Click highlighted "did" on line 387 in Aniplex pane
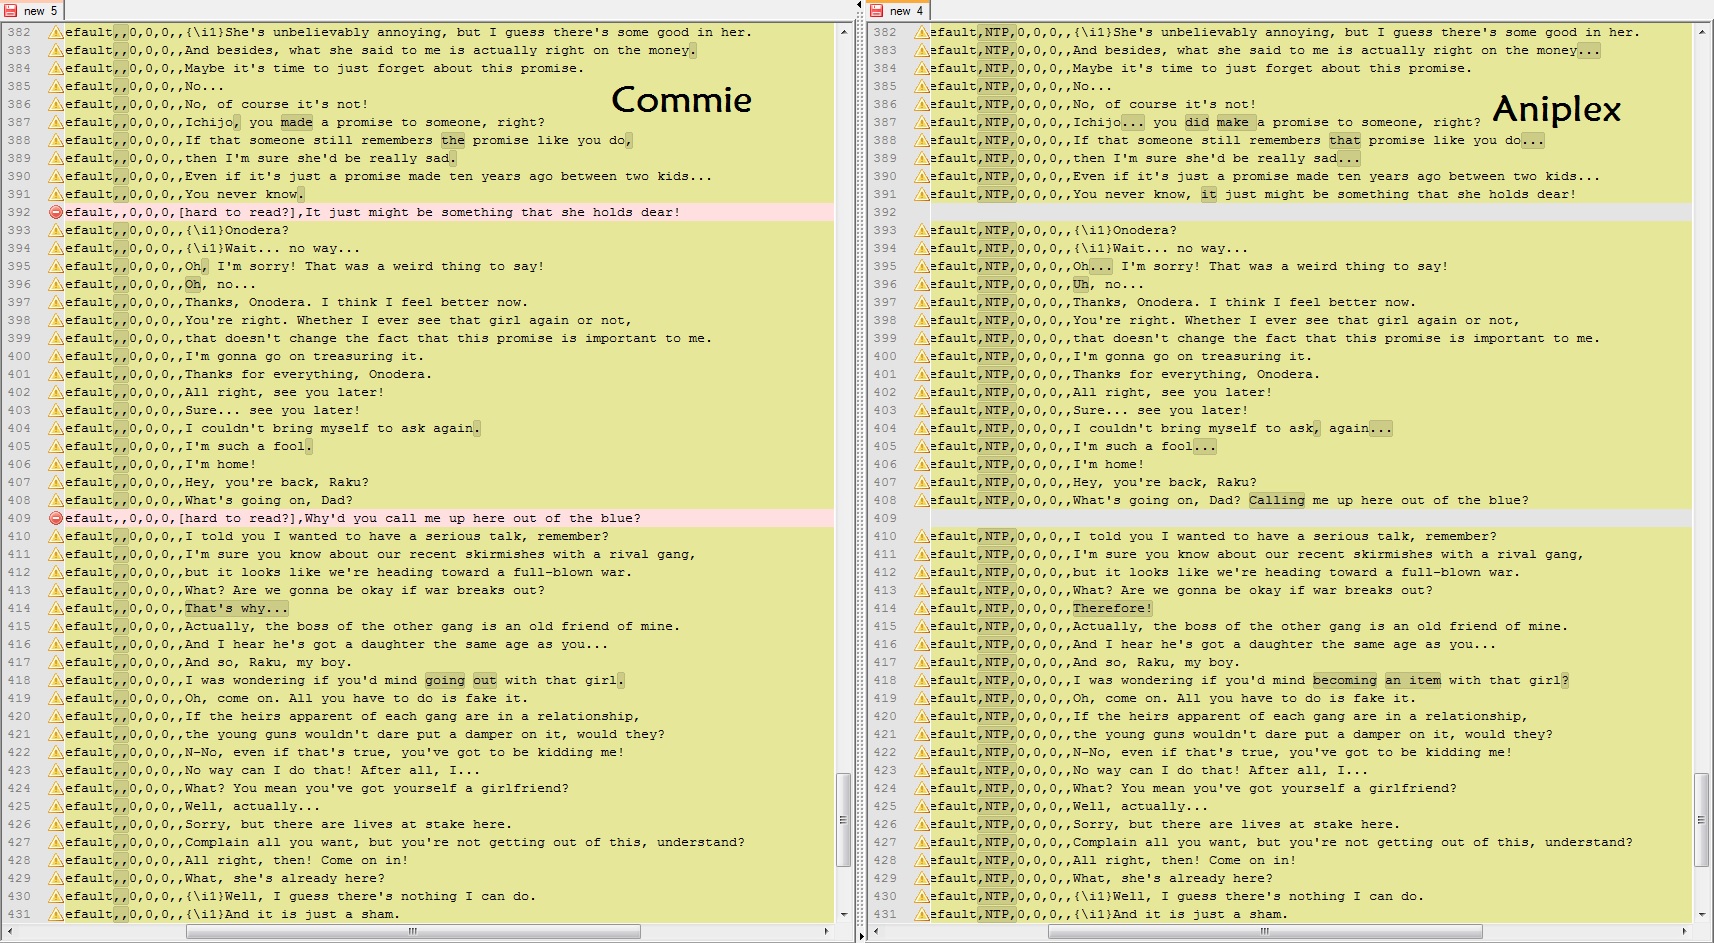Viewport: 1714px width, 943px height. tap(1197, 122)
